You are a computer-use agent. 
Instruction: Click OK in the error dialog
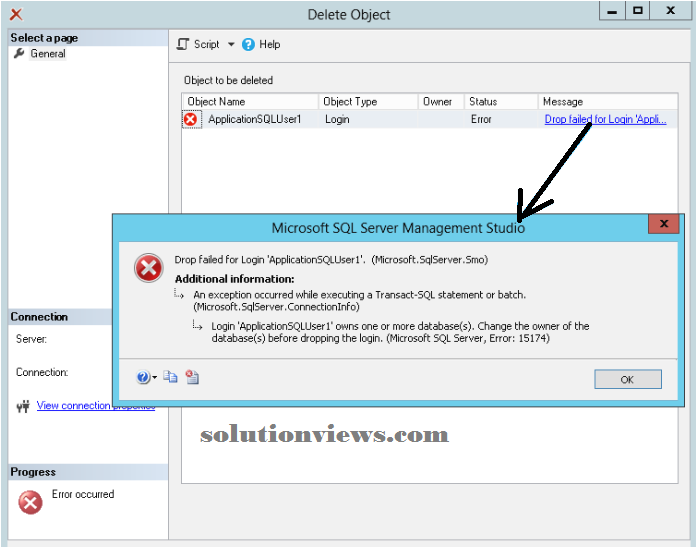click(x=628, y=380)
